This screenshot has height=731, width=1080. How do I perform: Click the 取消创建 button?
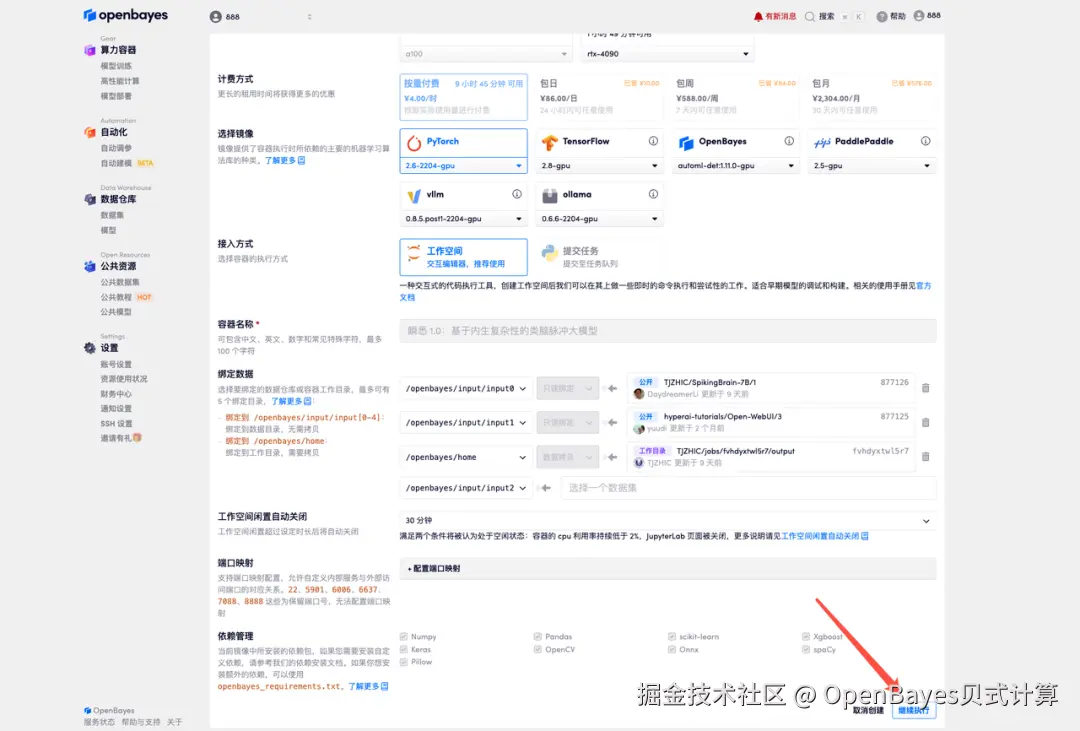point(868,710)
